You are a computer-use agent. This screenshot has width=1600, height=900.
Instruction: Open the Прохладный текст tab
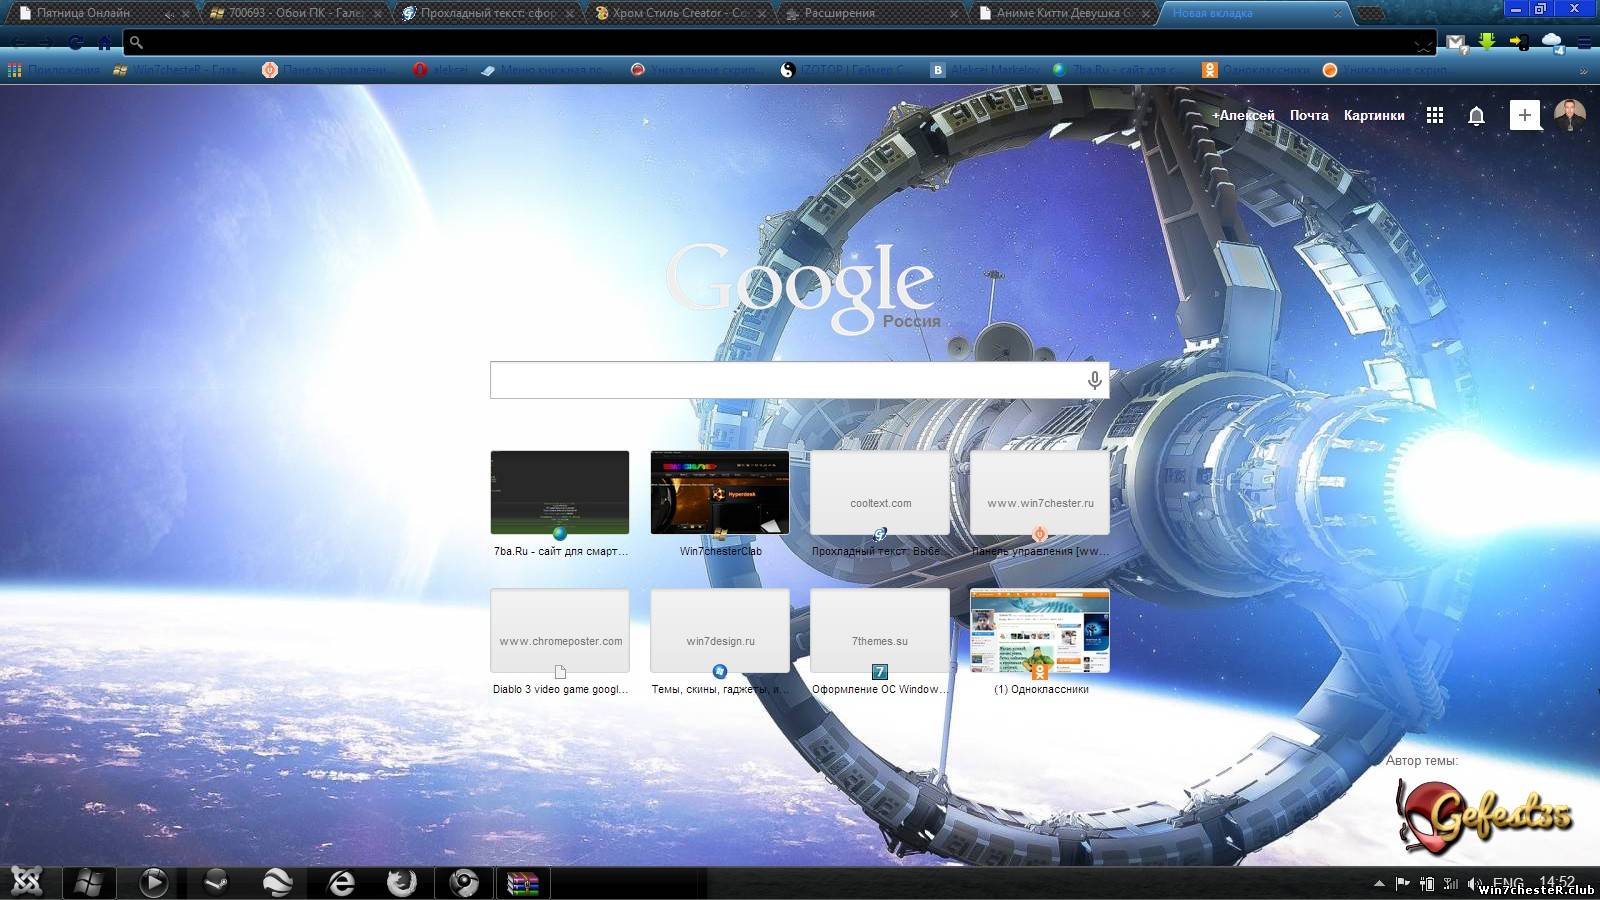point(487,13)
